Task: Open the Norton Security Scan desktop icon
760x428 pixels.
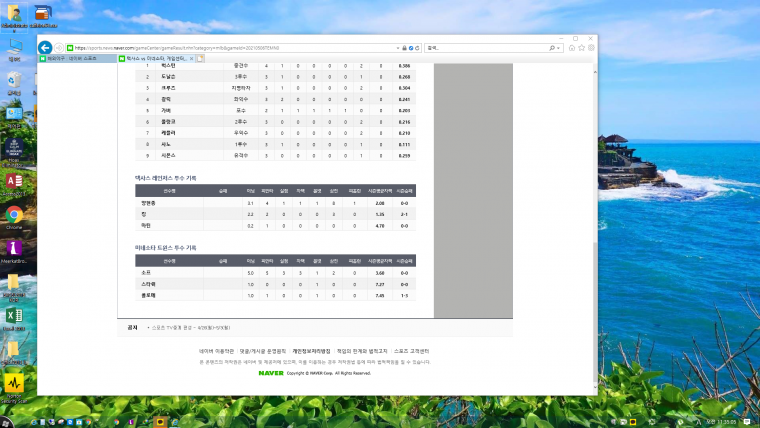Action: click(x=14, y=388)
